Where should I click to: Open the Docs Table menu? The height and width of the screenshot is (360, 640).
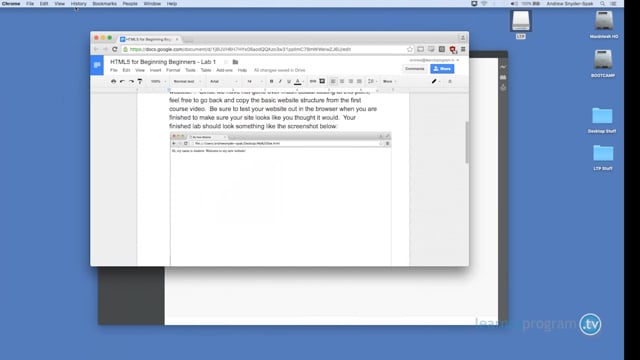point(206,70)
